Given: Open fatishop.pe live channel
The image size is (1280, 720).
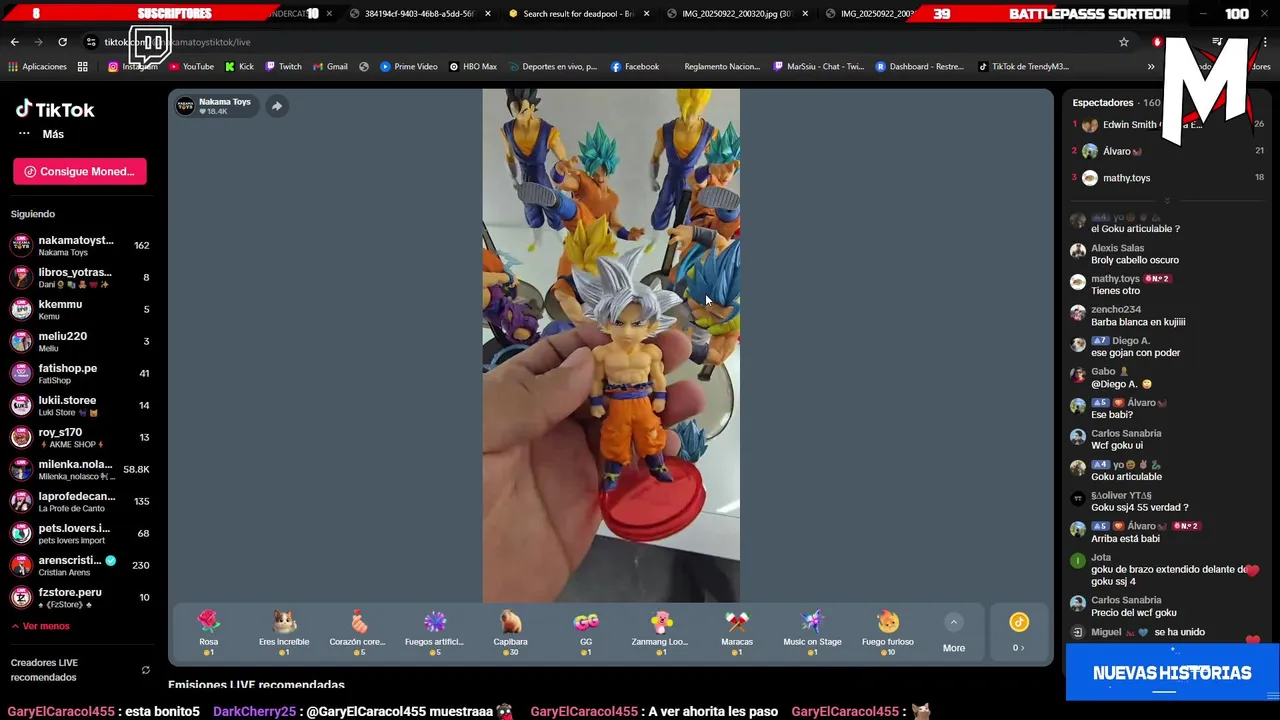Looking at the screenshot, I should 80,374.
